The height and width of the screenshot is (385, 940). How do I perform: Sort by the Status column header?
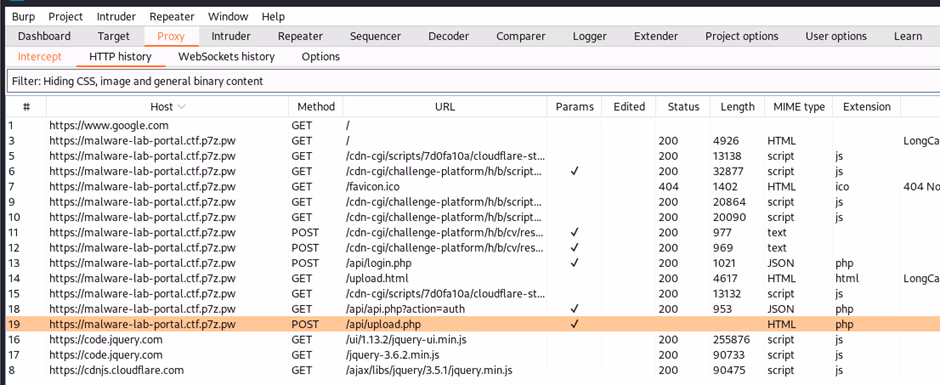(683, 107)
